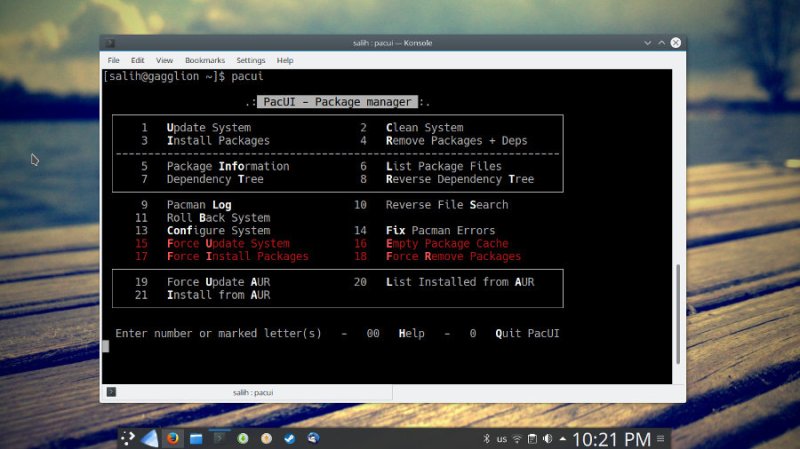Click red 'Force Update System' text
The width and height of the screenshot is (800, 449).
(x=228, y=244)
